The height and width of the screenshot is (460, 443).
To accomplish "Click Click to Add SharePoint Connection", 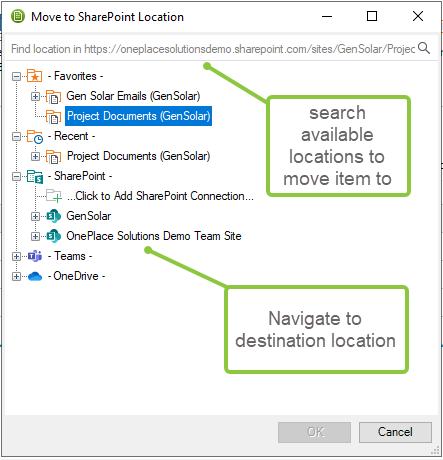I will click(x=160, y=196).
